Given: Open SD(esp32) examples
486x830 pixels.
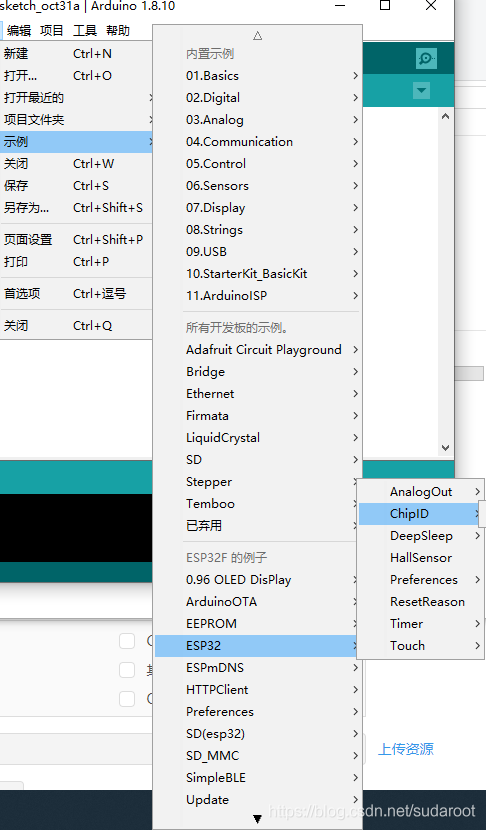Looking at the screenshot, I should pos(258,734).
